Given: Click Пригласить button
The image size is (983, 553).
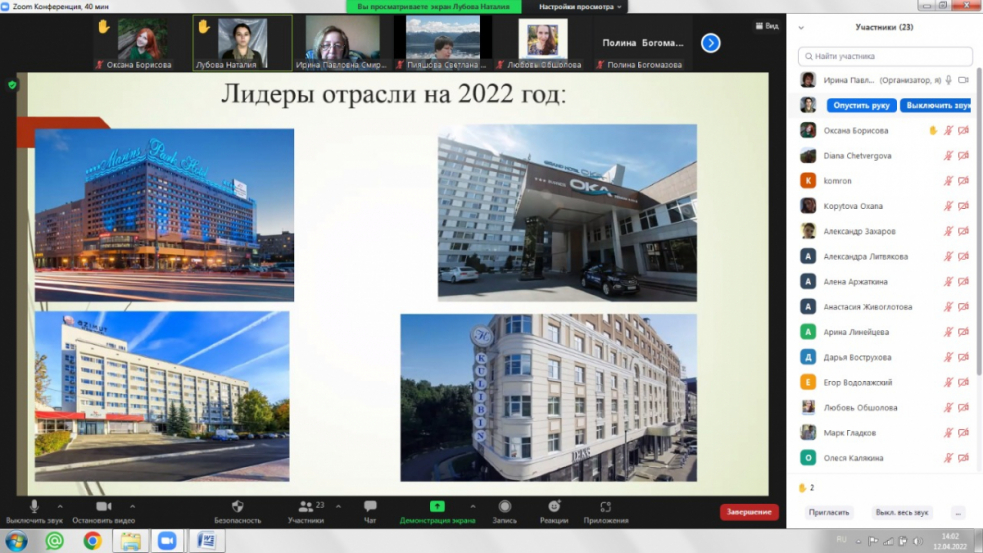Looking at the screenshot, I should click(x=829, y=513).
